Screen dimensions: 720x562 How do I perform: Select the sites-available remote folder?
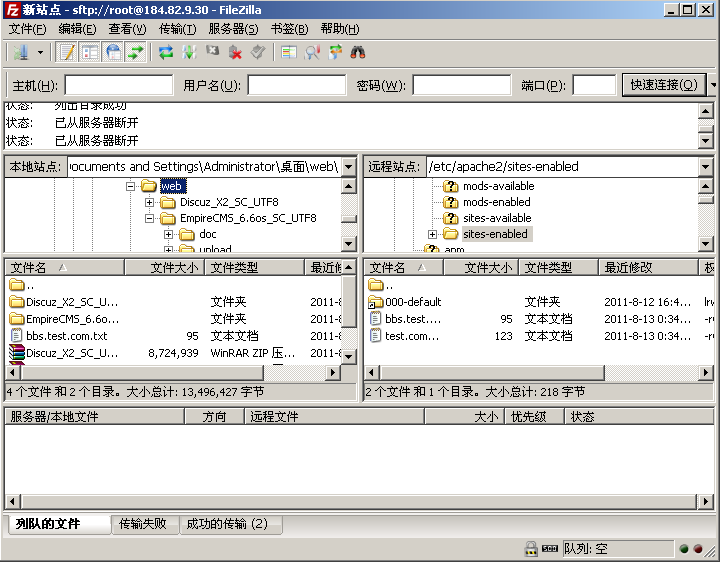tap(497, 219)
